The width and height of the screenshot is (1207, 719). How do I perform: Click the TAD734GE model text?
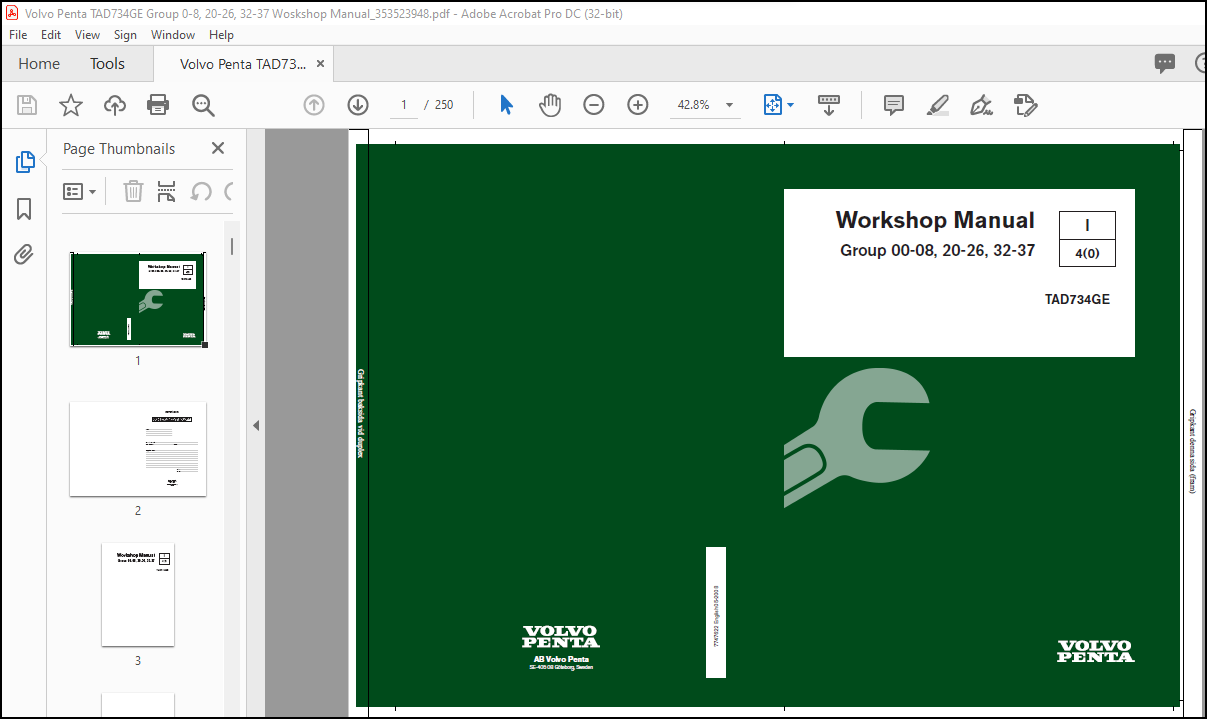pos(1077,299)
